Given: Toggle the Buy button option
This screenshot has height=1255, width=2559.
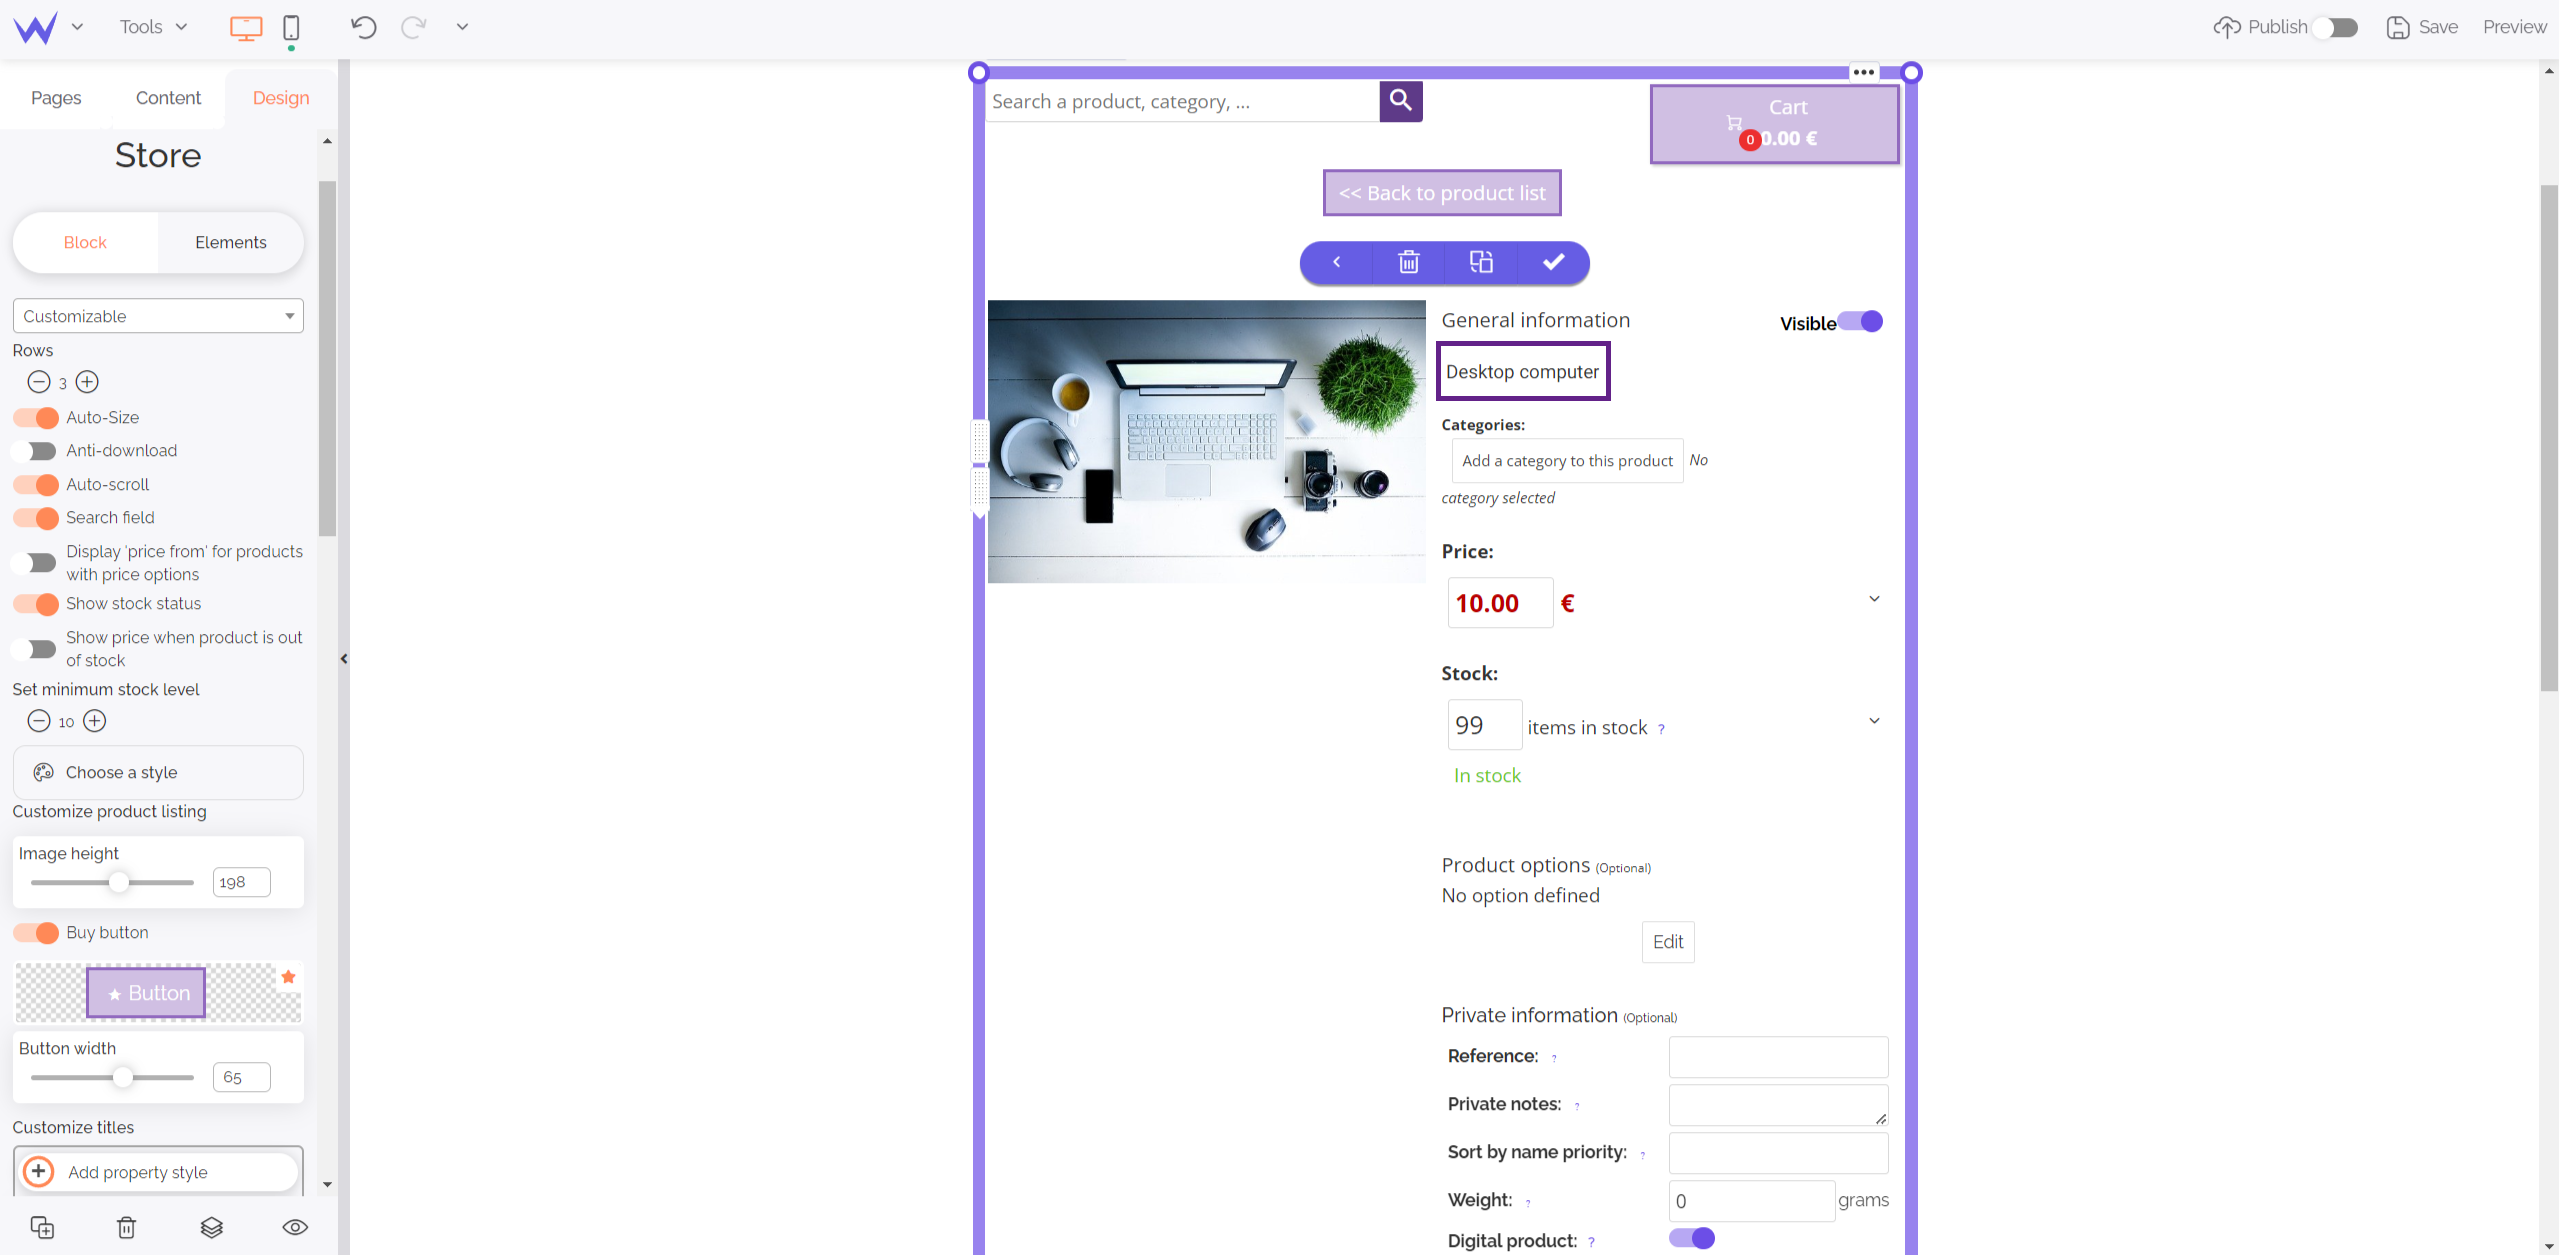Looking at the screenshot, I should pos(36,933).
